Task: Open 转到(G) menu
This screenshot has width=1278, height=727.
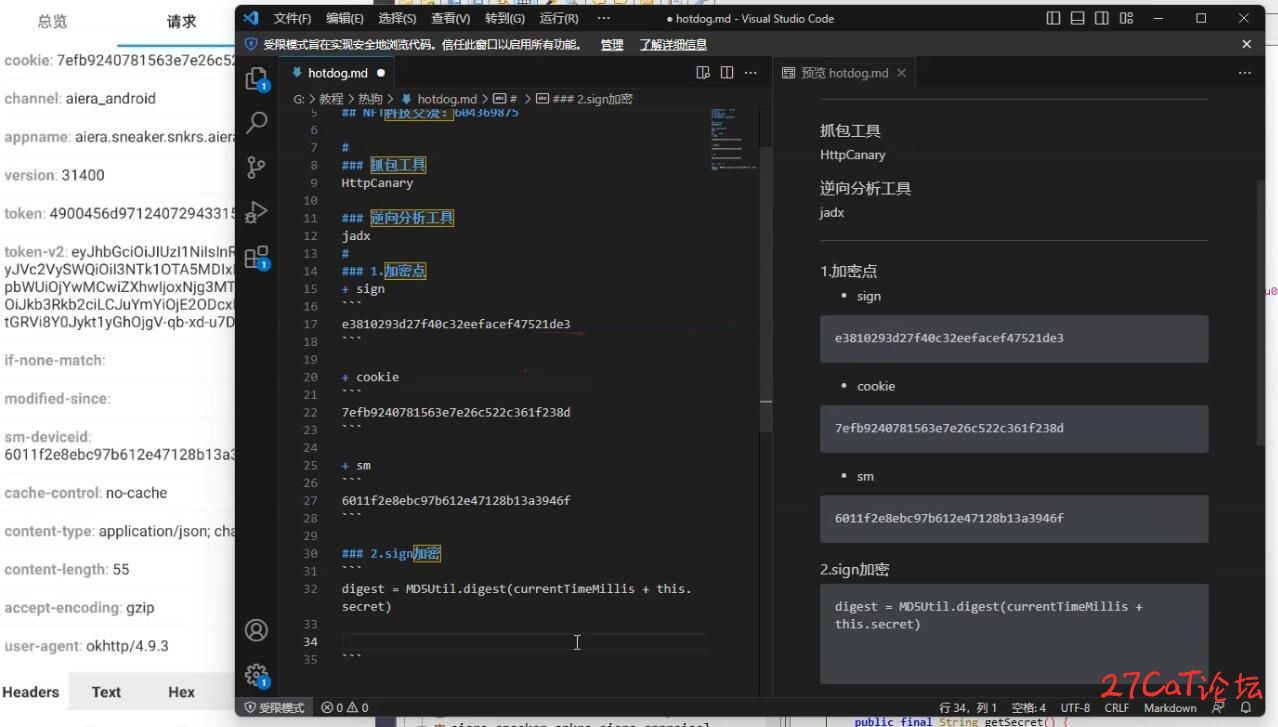Action: (504, 18)
